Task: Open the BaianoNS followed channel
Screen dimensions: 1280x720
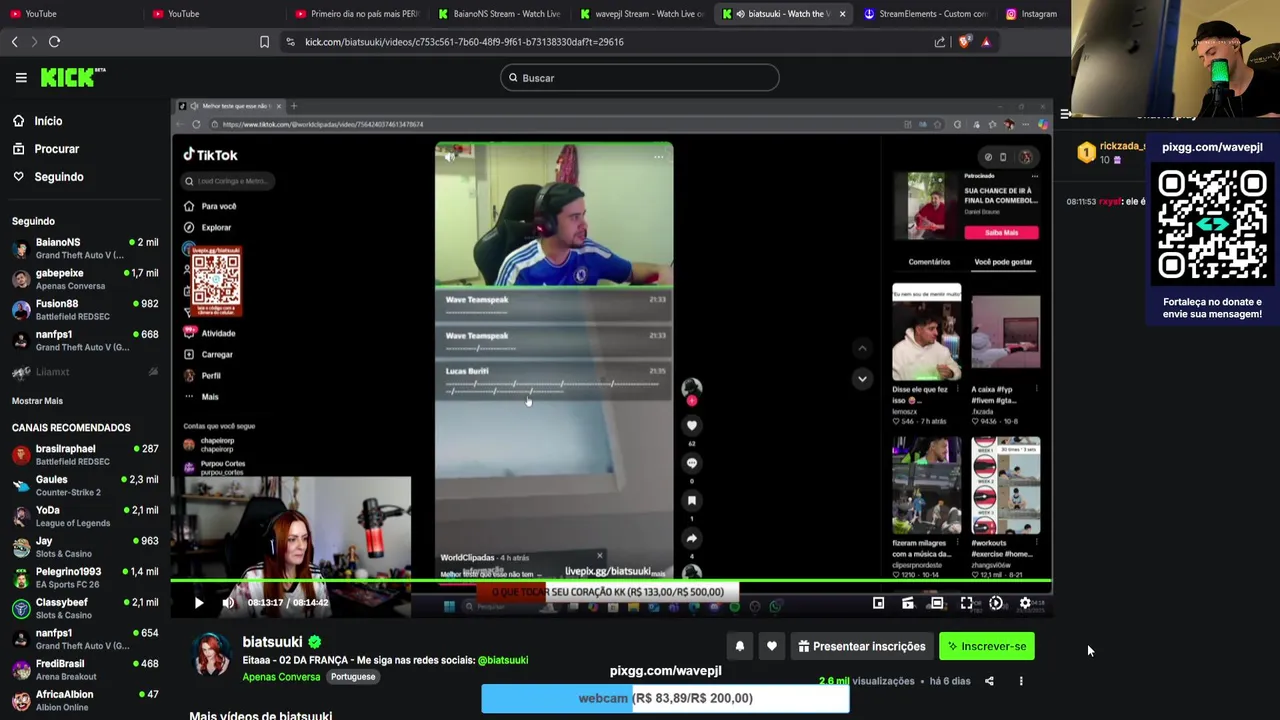Action: pos(85,248)
